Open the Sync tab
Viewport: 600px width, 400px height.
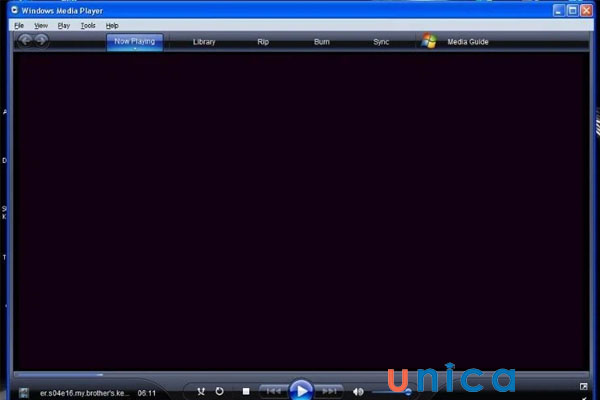coord(381,42)
